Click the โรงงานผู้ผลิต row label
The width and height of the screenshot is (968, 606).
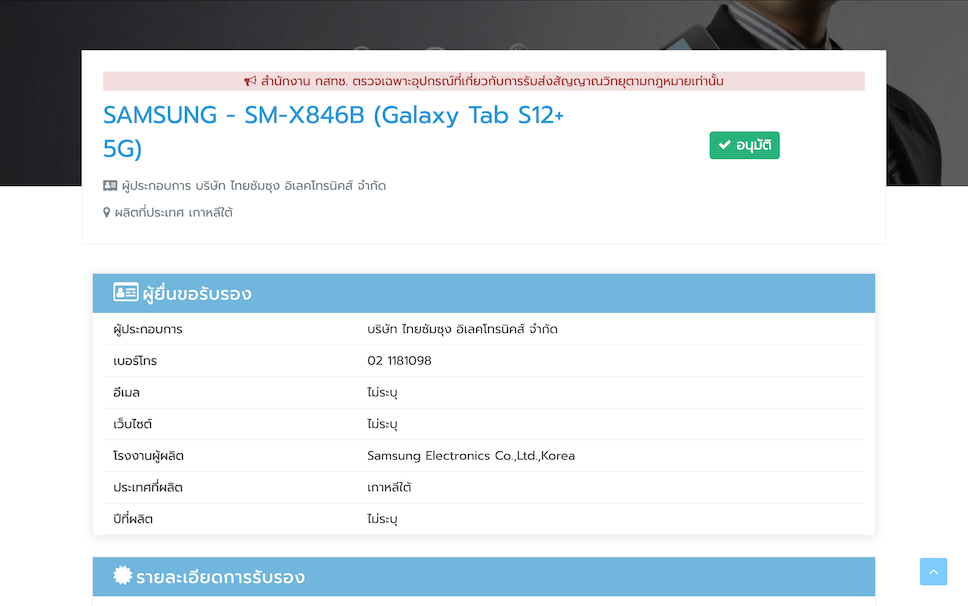[x=148, y=456]
